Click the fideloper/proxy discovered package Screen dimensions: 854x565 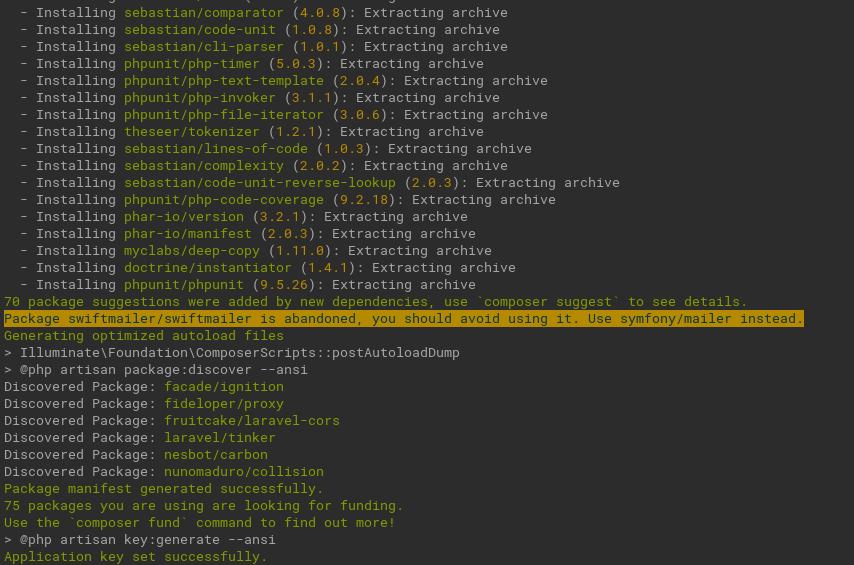tap(224, 404)
